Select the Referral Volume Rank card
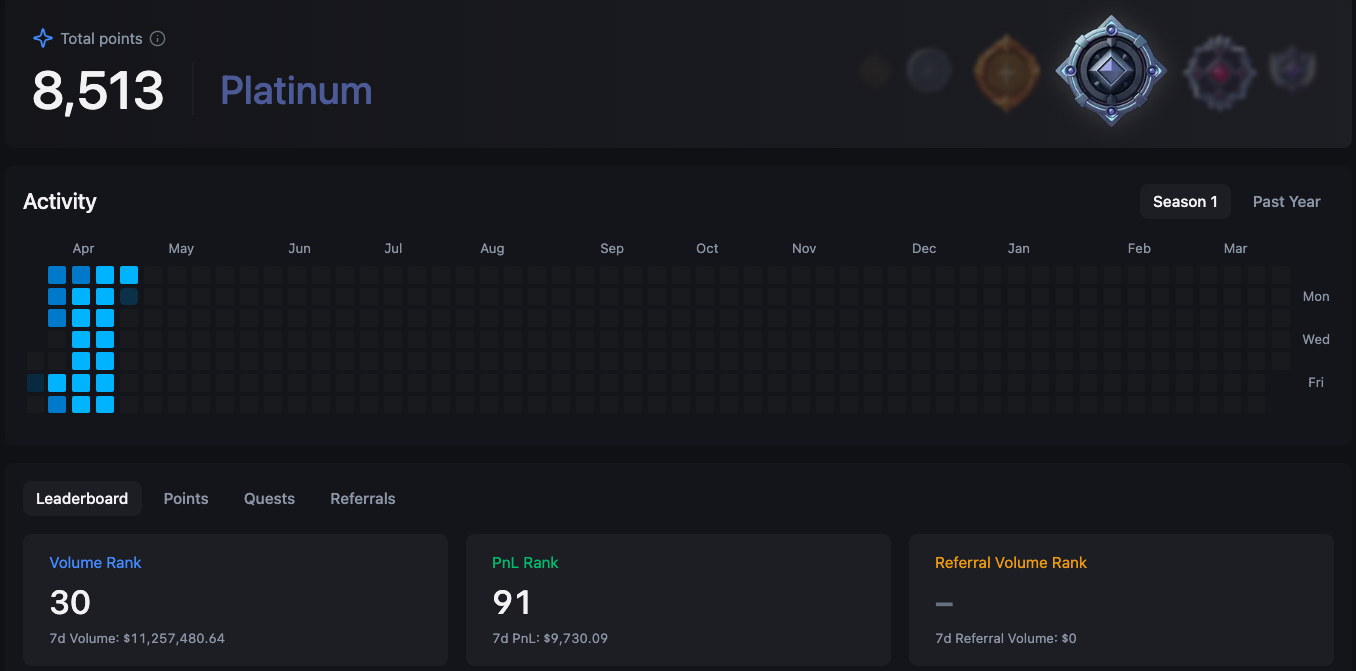Screen dimensions: 1356x671 [1121, 600]
